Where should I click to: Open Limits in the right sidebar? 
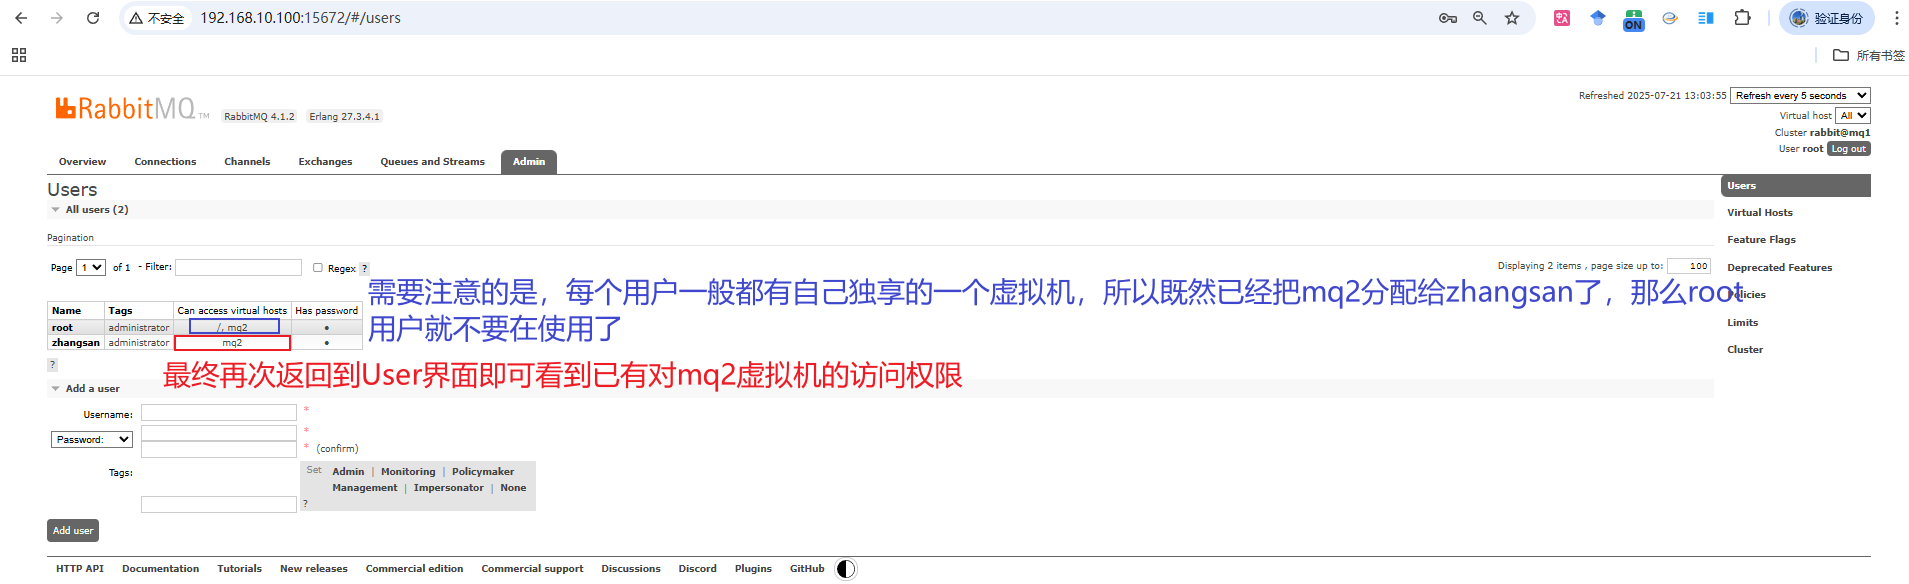click(1742, 322)
